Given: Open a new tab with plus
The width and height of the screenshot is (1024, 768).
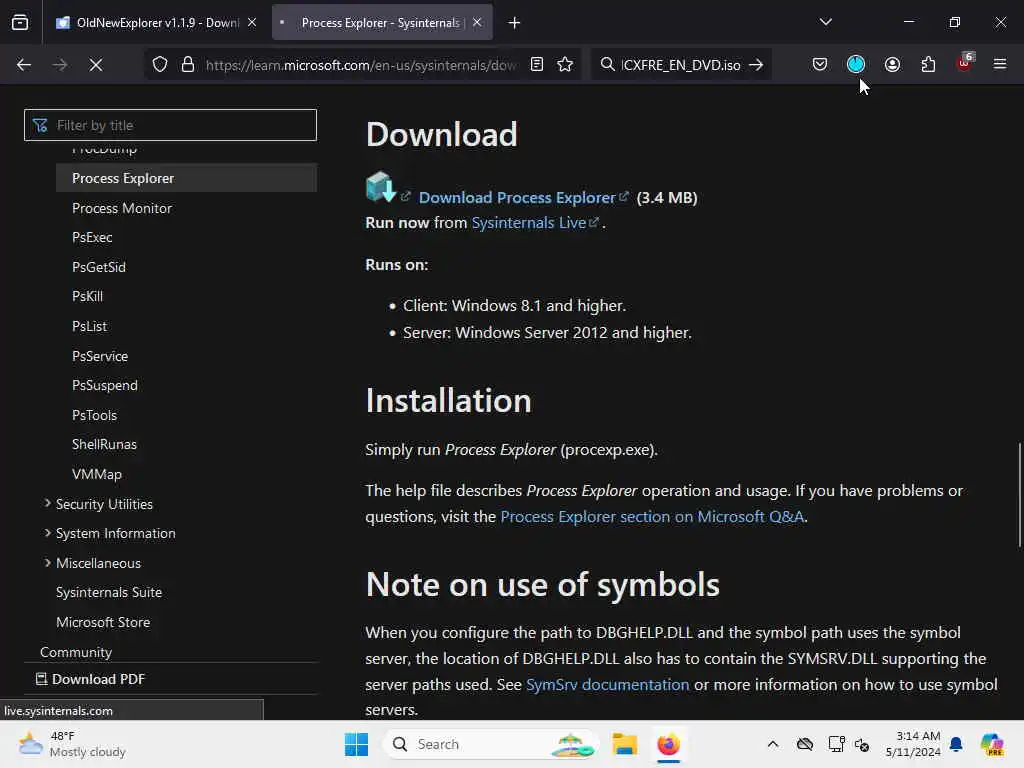Looking at the screenshot, I should pyautogui.click(x=515, y=23).
